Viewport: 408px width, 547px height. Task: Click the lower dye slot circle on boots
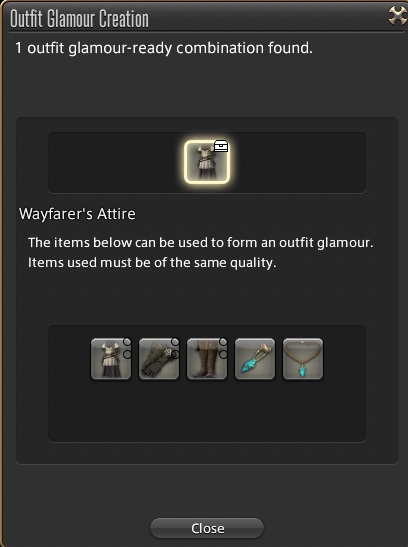click(x=223, y=354)
